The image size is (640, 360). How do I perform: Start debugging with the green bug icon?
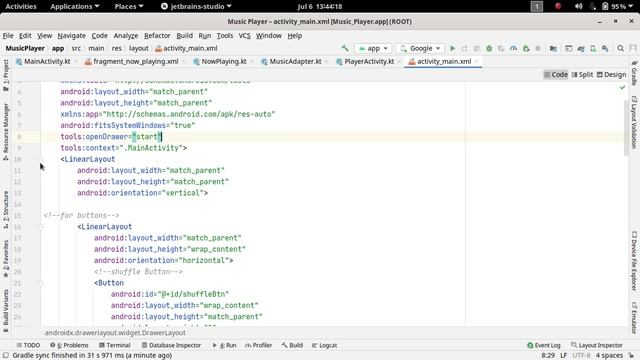tap(489, 48)
